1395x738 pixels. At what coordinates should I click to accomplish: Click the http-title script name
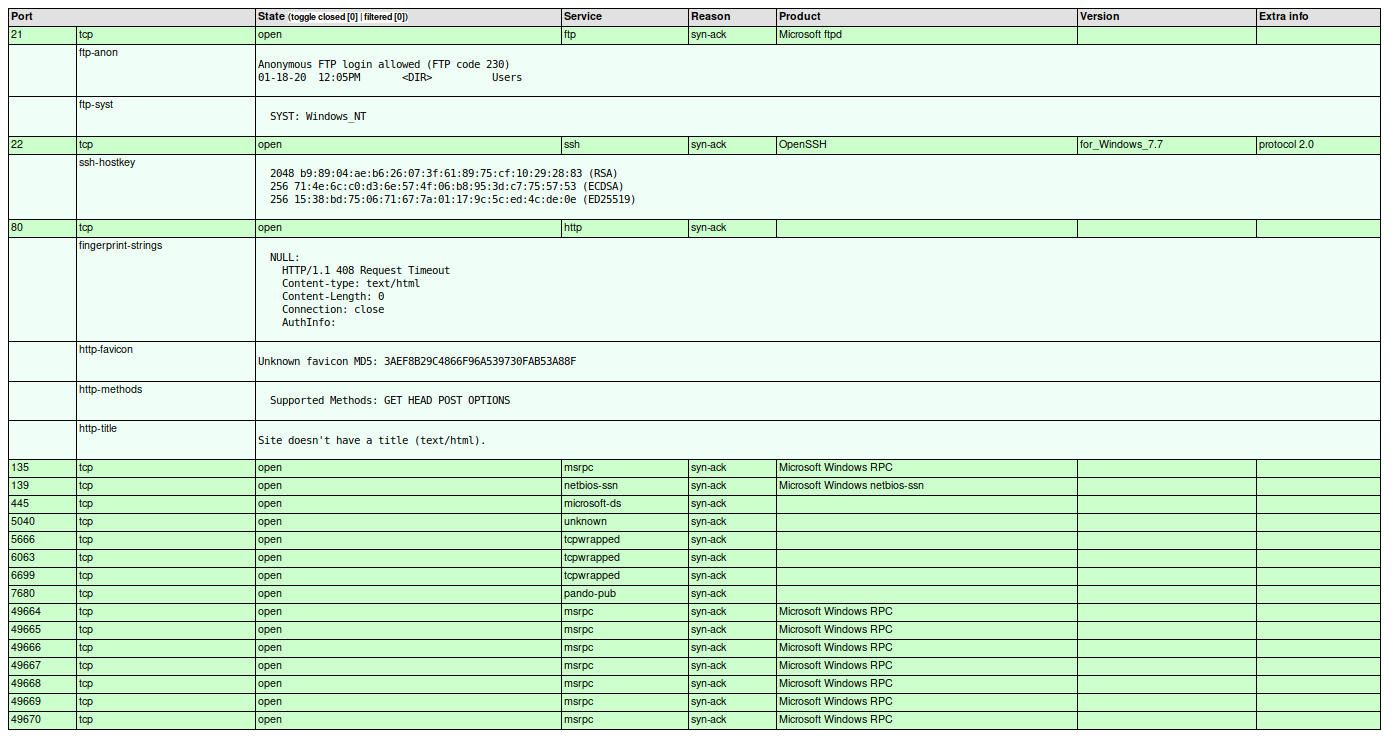(98, 428)
